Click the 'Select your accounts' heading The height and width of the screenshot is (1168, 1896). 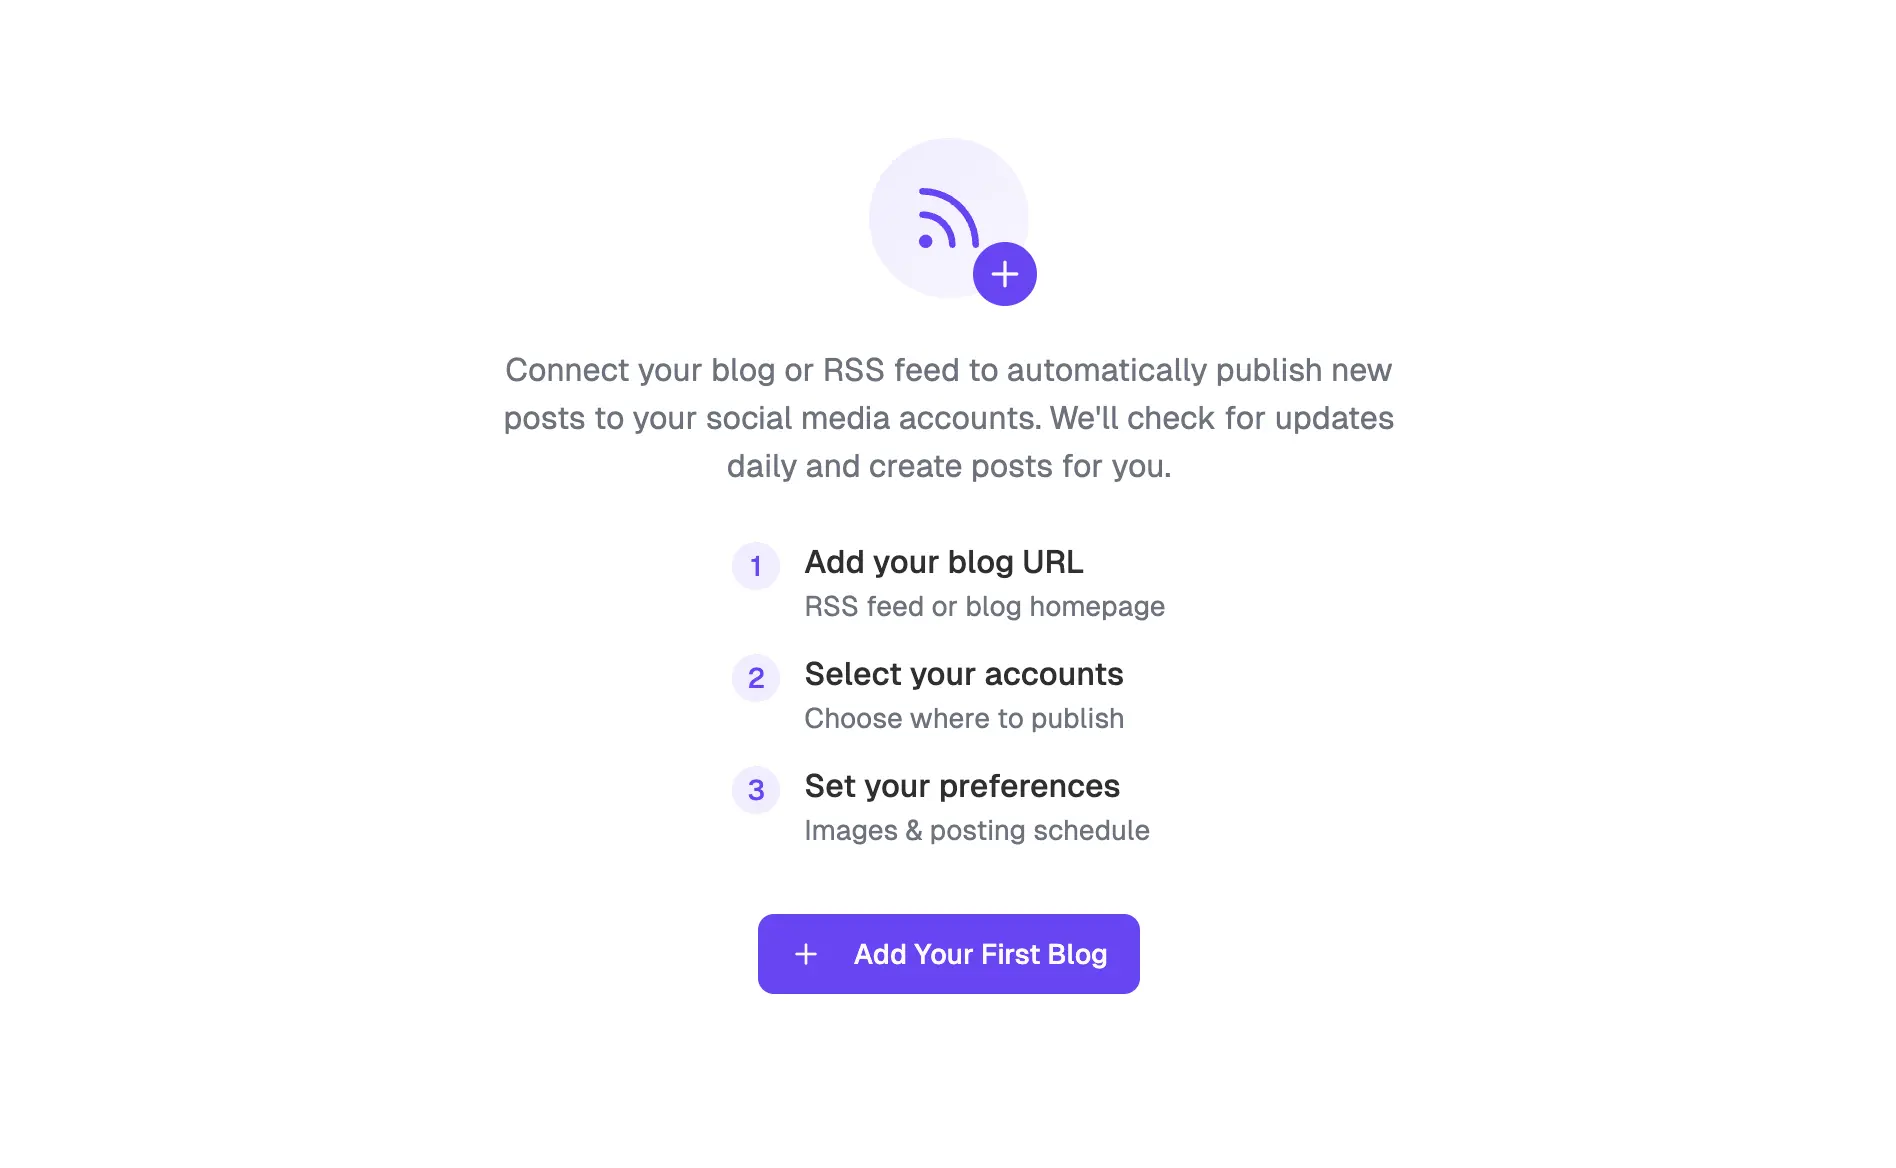coord(963,674)
